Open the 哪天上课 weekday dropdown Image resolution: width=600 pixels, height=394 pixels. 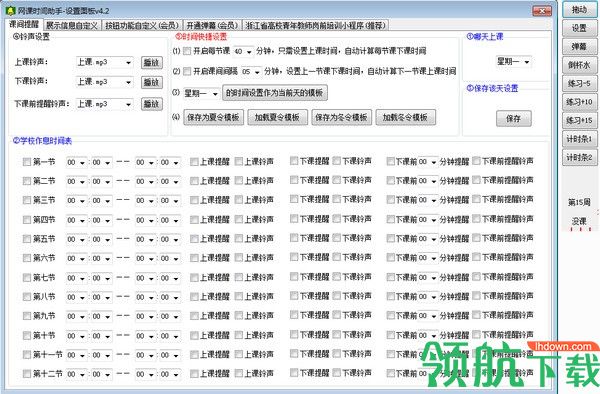tap(513, 62)
